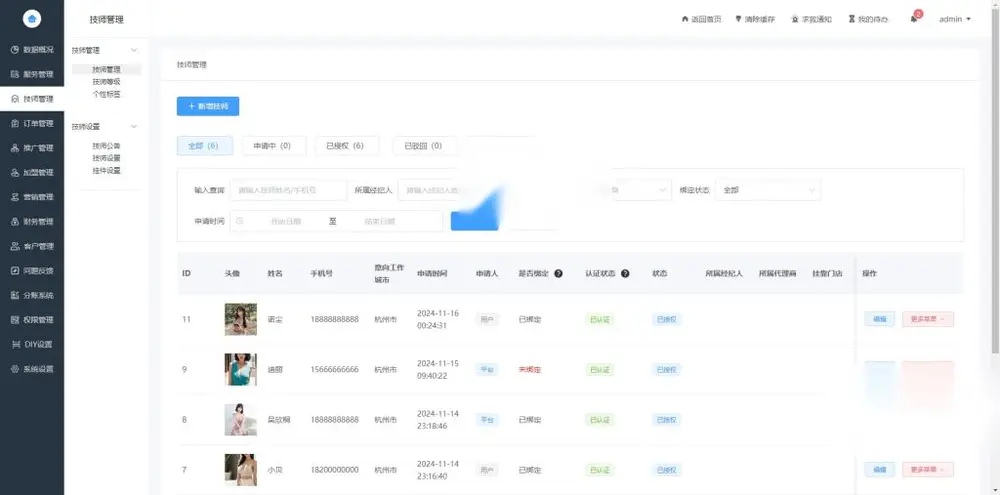This screenshot has width=1000, height=495.
Task: Open 营销管理 in the sidebar
Action: tap(32, 197)
